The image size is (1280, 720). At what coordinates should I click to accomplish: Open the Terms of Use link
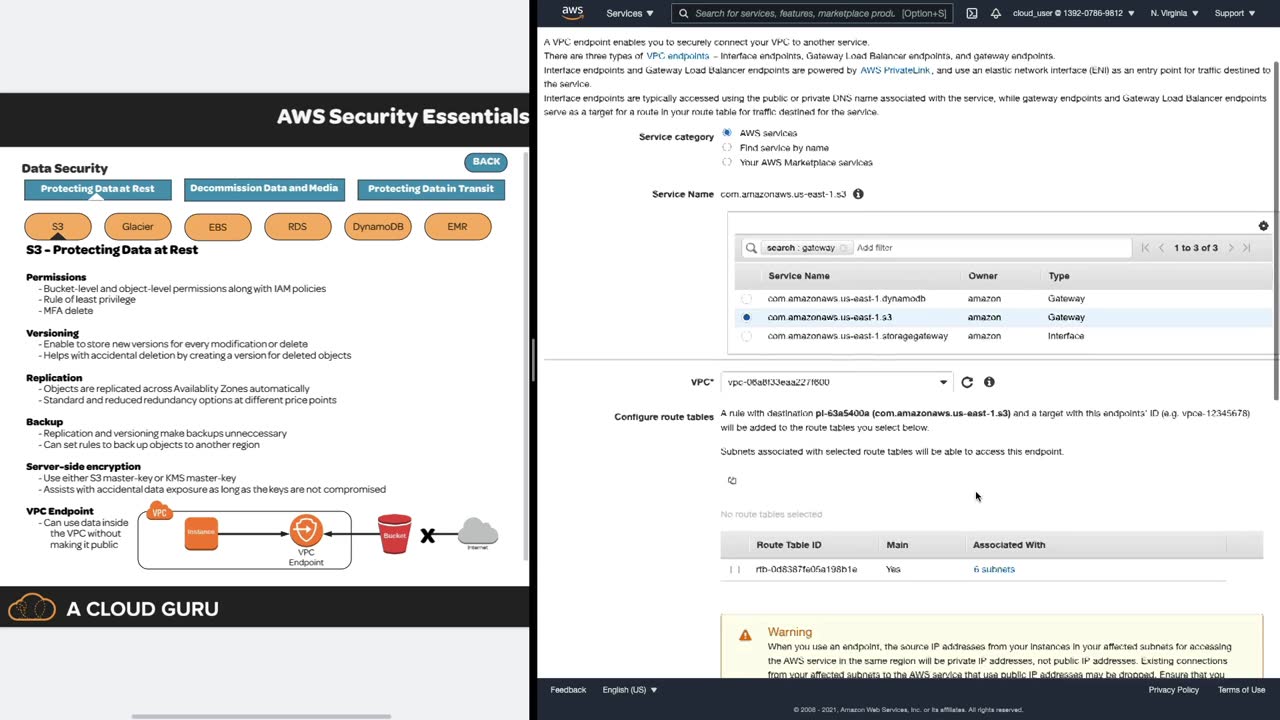pyautogui.click(x=1241, y=690)
